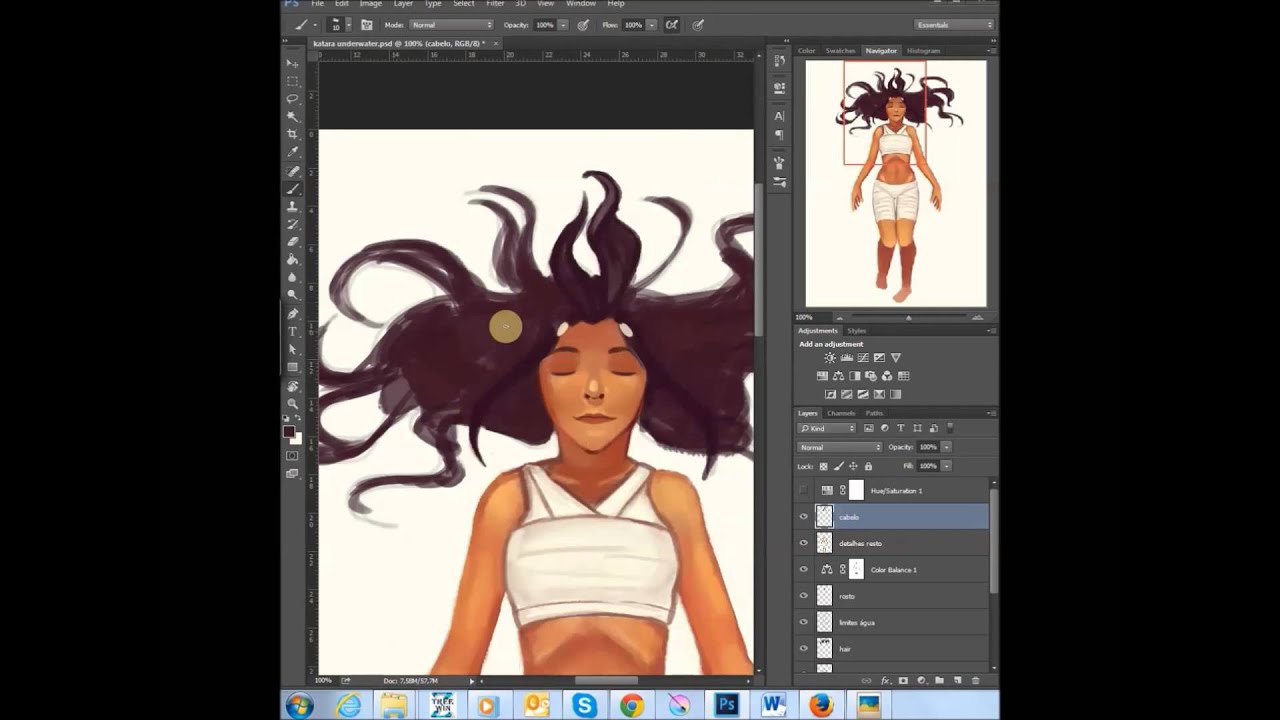Screen dimensions: 1280x720
Task: Add layer mask icon
Action: 904,680
